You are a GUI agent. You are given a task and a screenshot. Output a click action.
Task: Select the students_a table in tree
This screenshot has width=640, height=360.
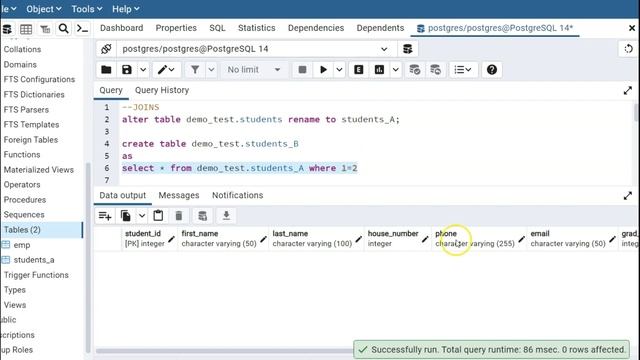point(34,260)
